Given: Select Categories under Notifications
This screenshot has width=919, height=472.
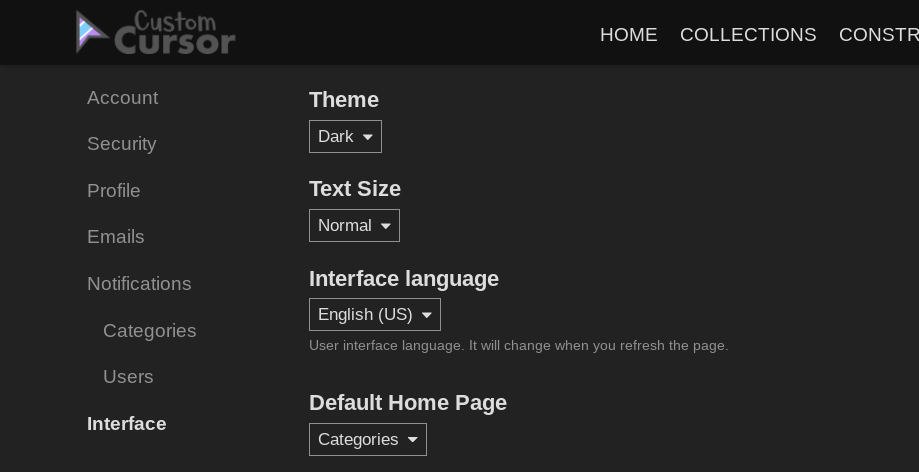Looking at the screenshot, I should click(x=149, y=331).
